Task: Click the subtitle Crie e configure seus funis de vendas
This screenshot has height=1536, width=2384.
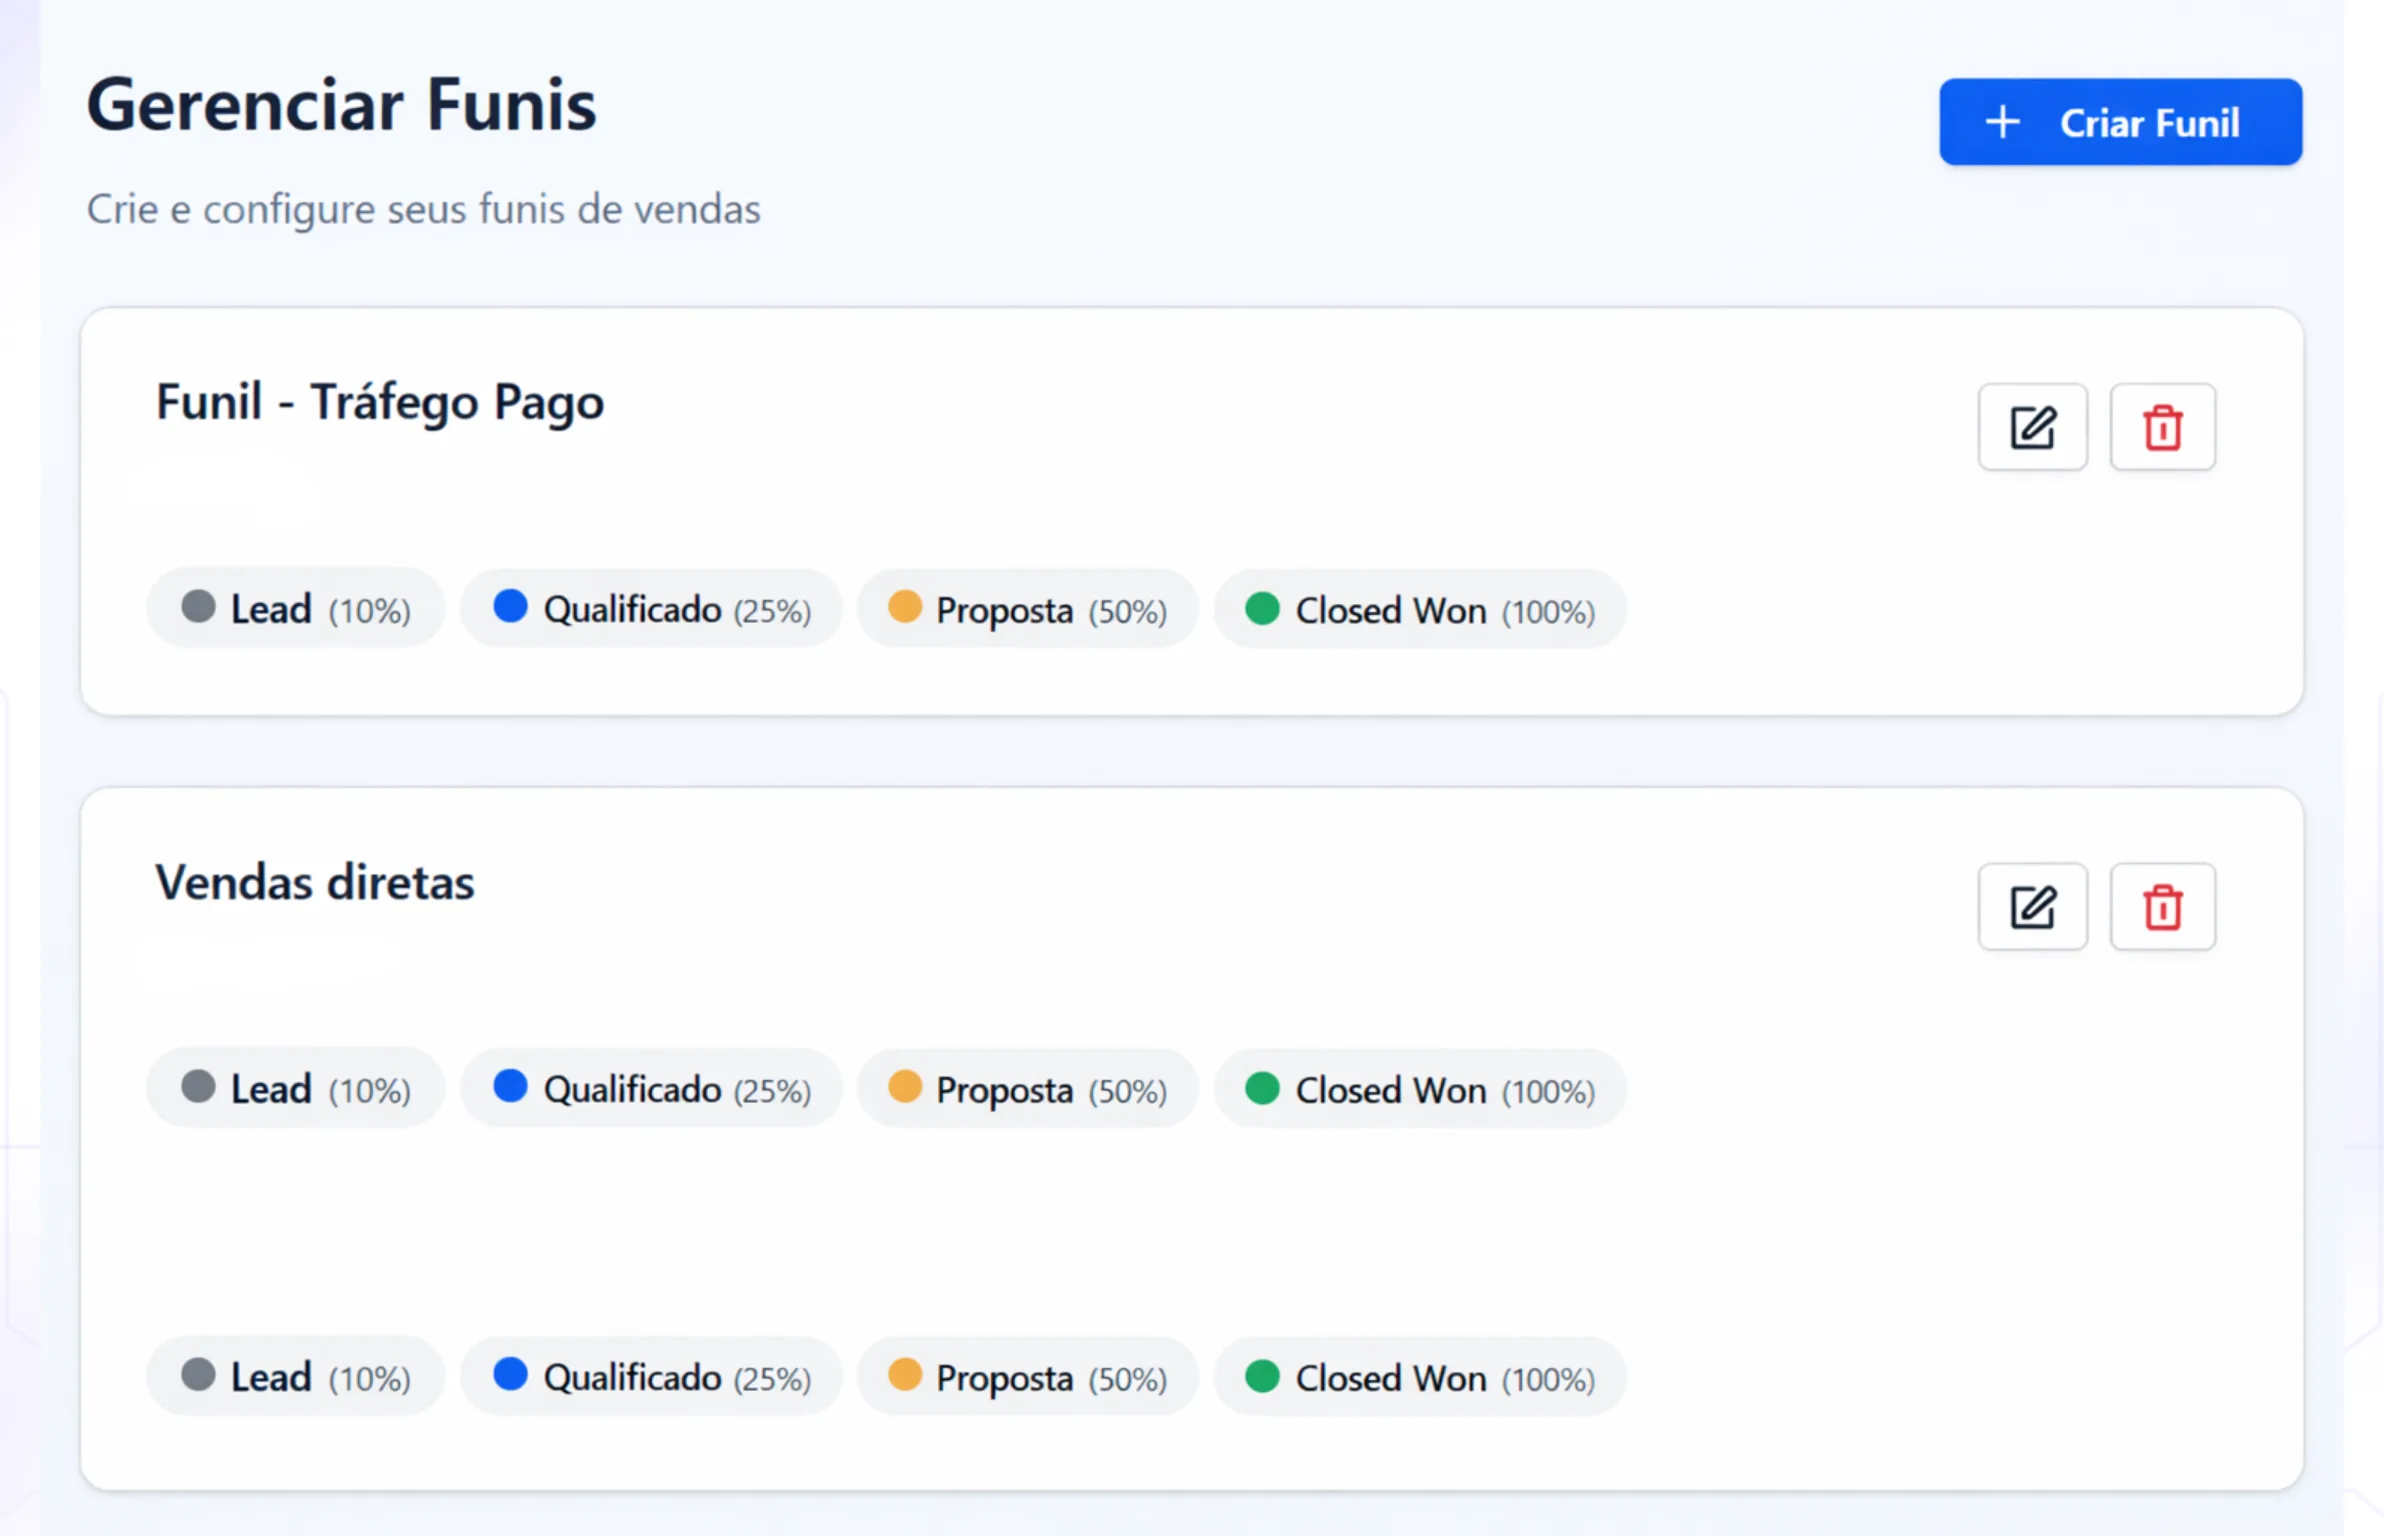Action: [423, 209]
